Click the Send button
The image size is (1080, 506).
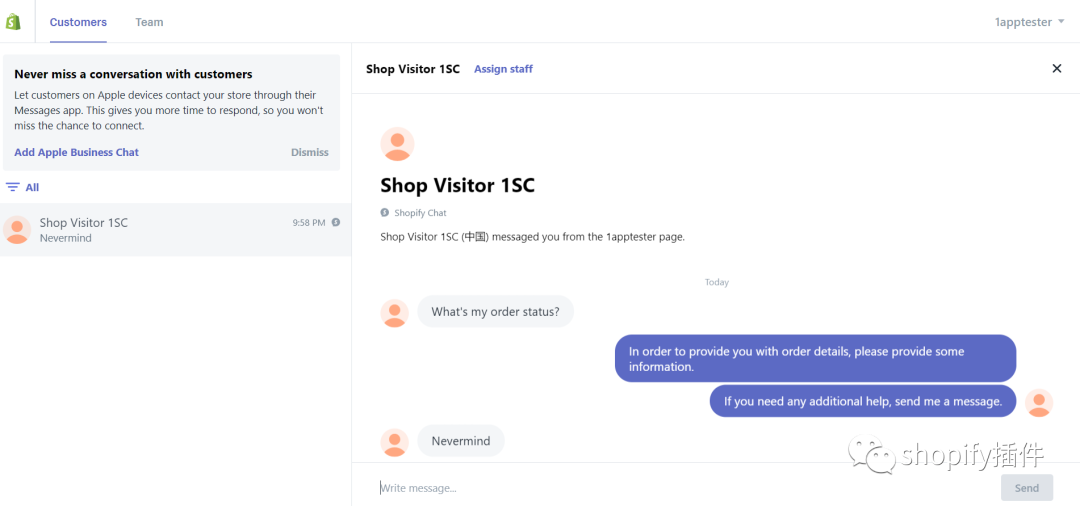[1026, 487]
